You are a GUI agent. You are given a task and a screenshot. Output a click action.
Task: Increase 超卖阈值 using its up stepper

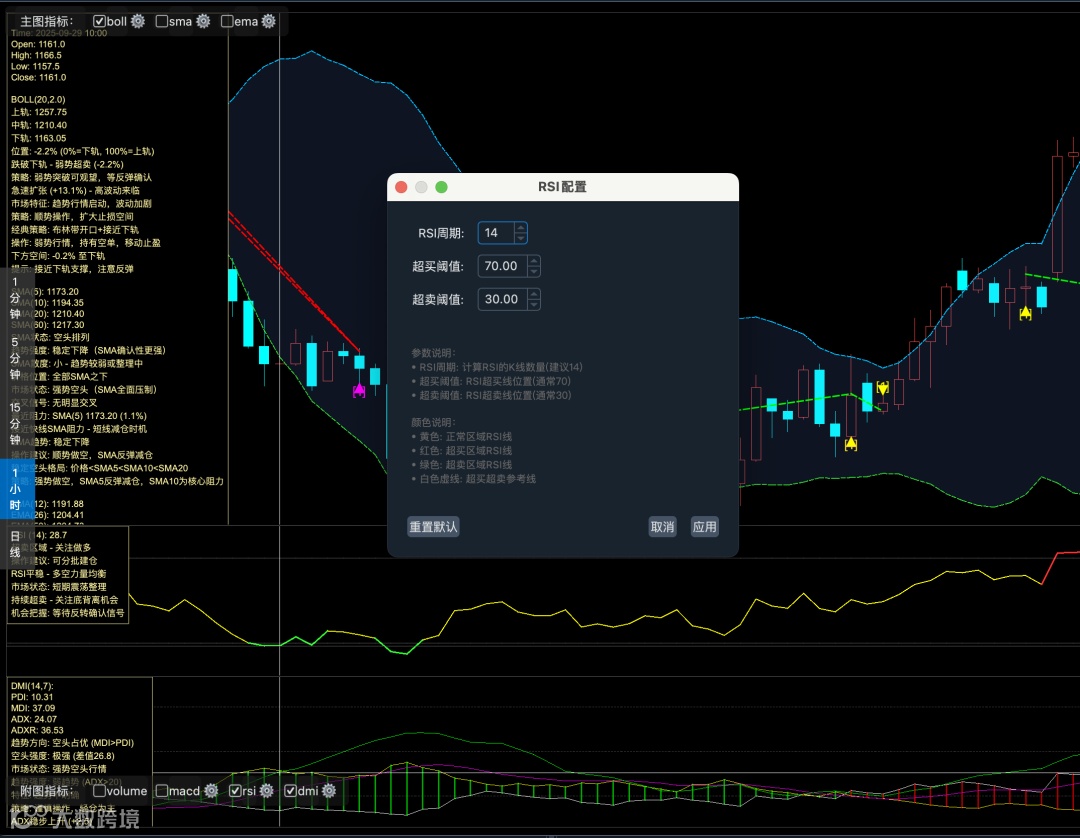pos(534,294)
